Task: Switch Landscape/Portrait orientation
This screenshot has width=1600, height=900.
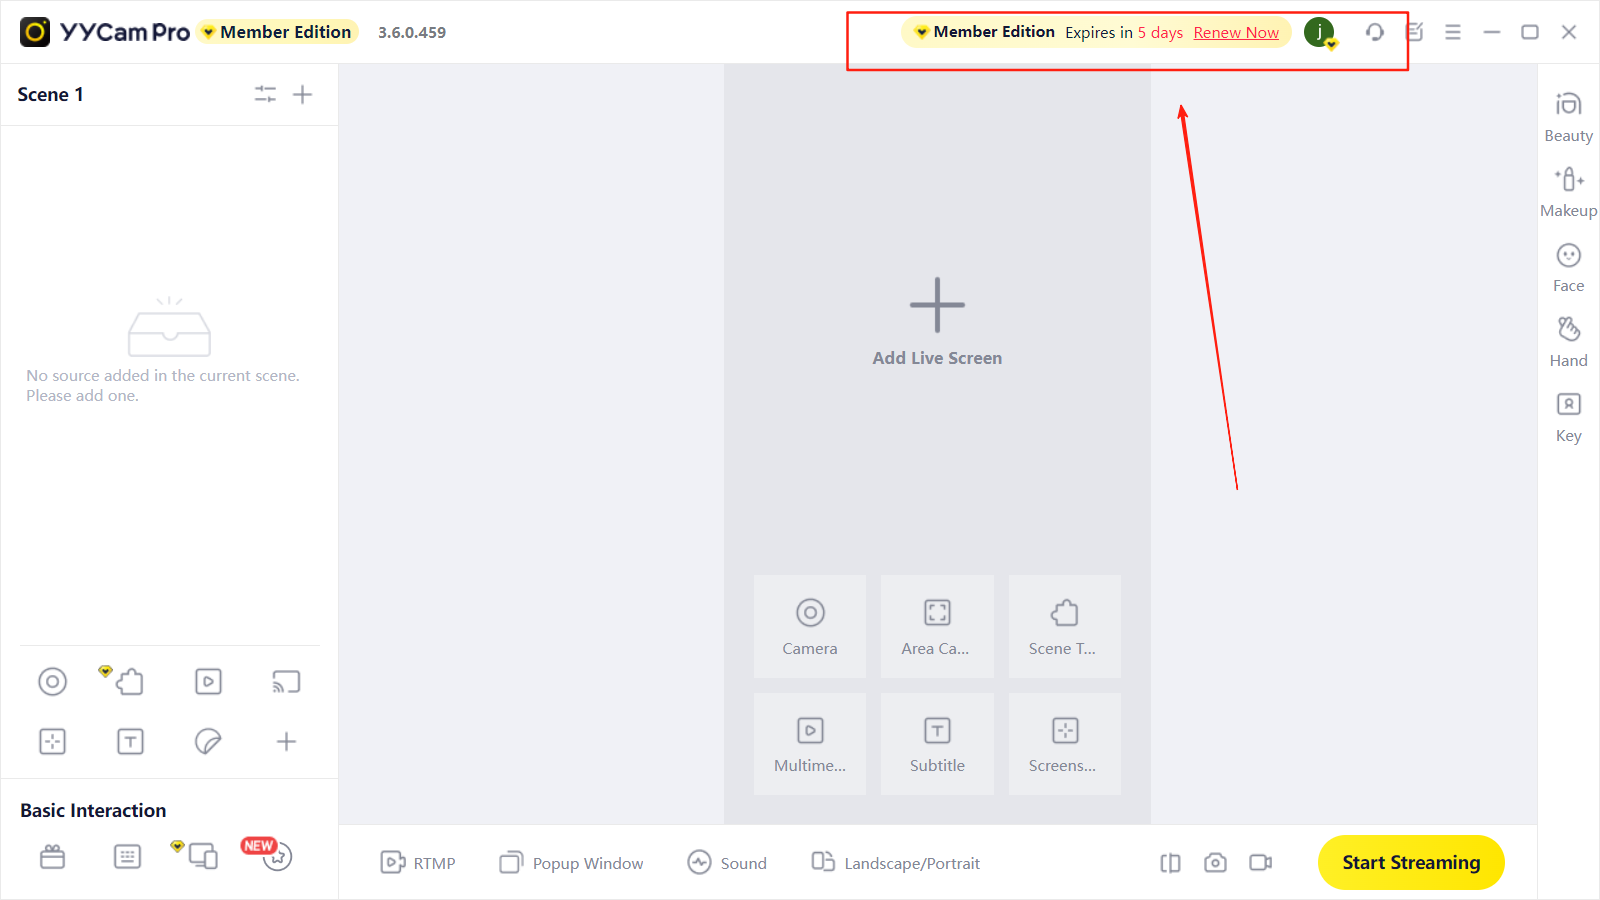Action: click(896, 863)
